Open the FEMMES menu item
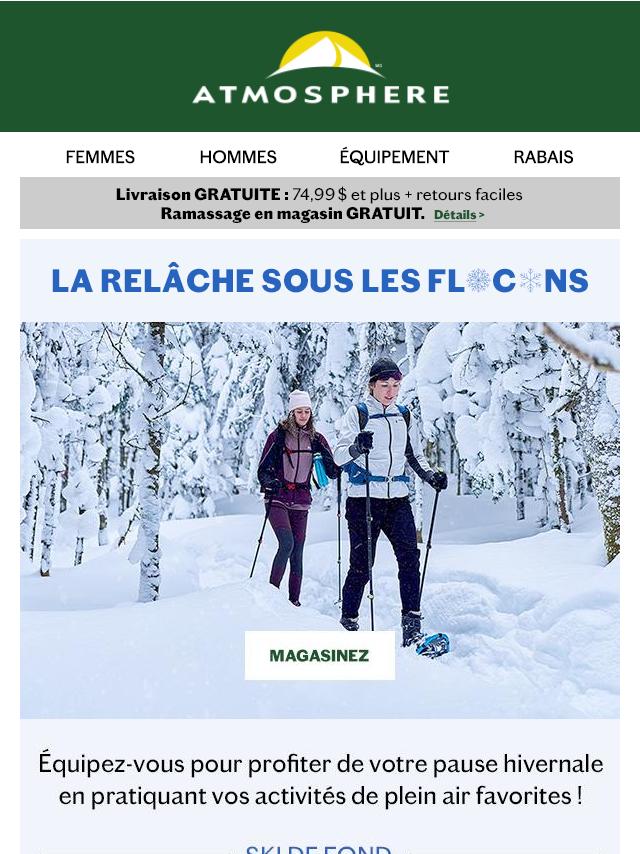 point(100,157)
